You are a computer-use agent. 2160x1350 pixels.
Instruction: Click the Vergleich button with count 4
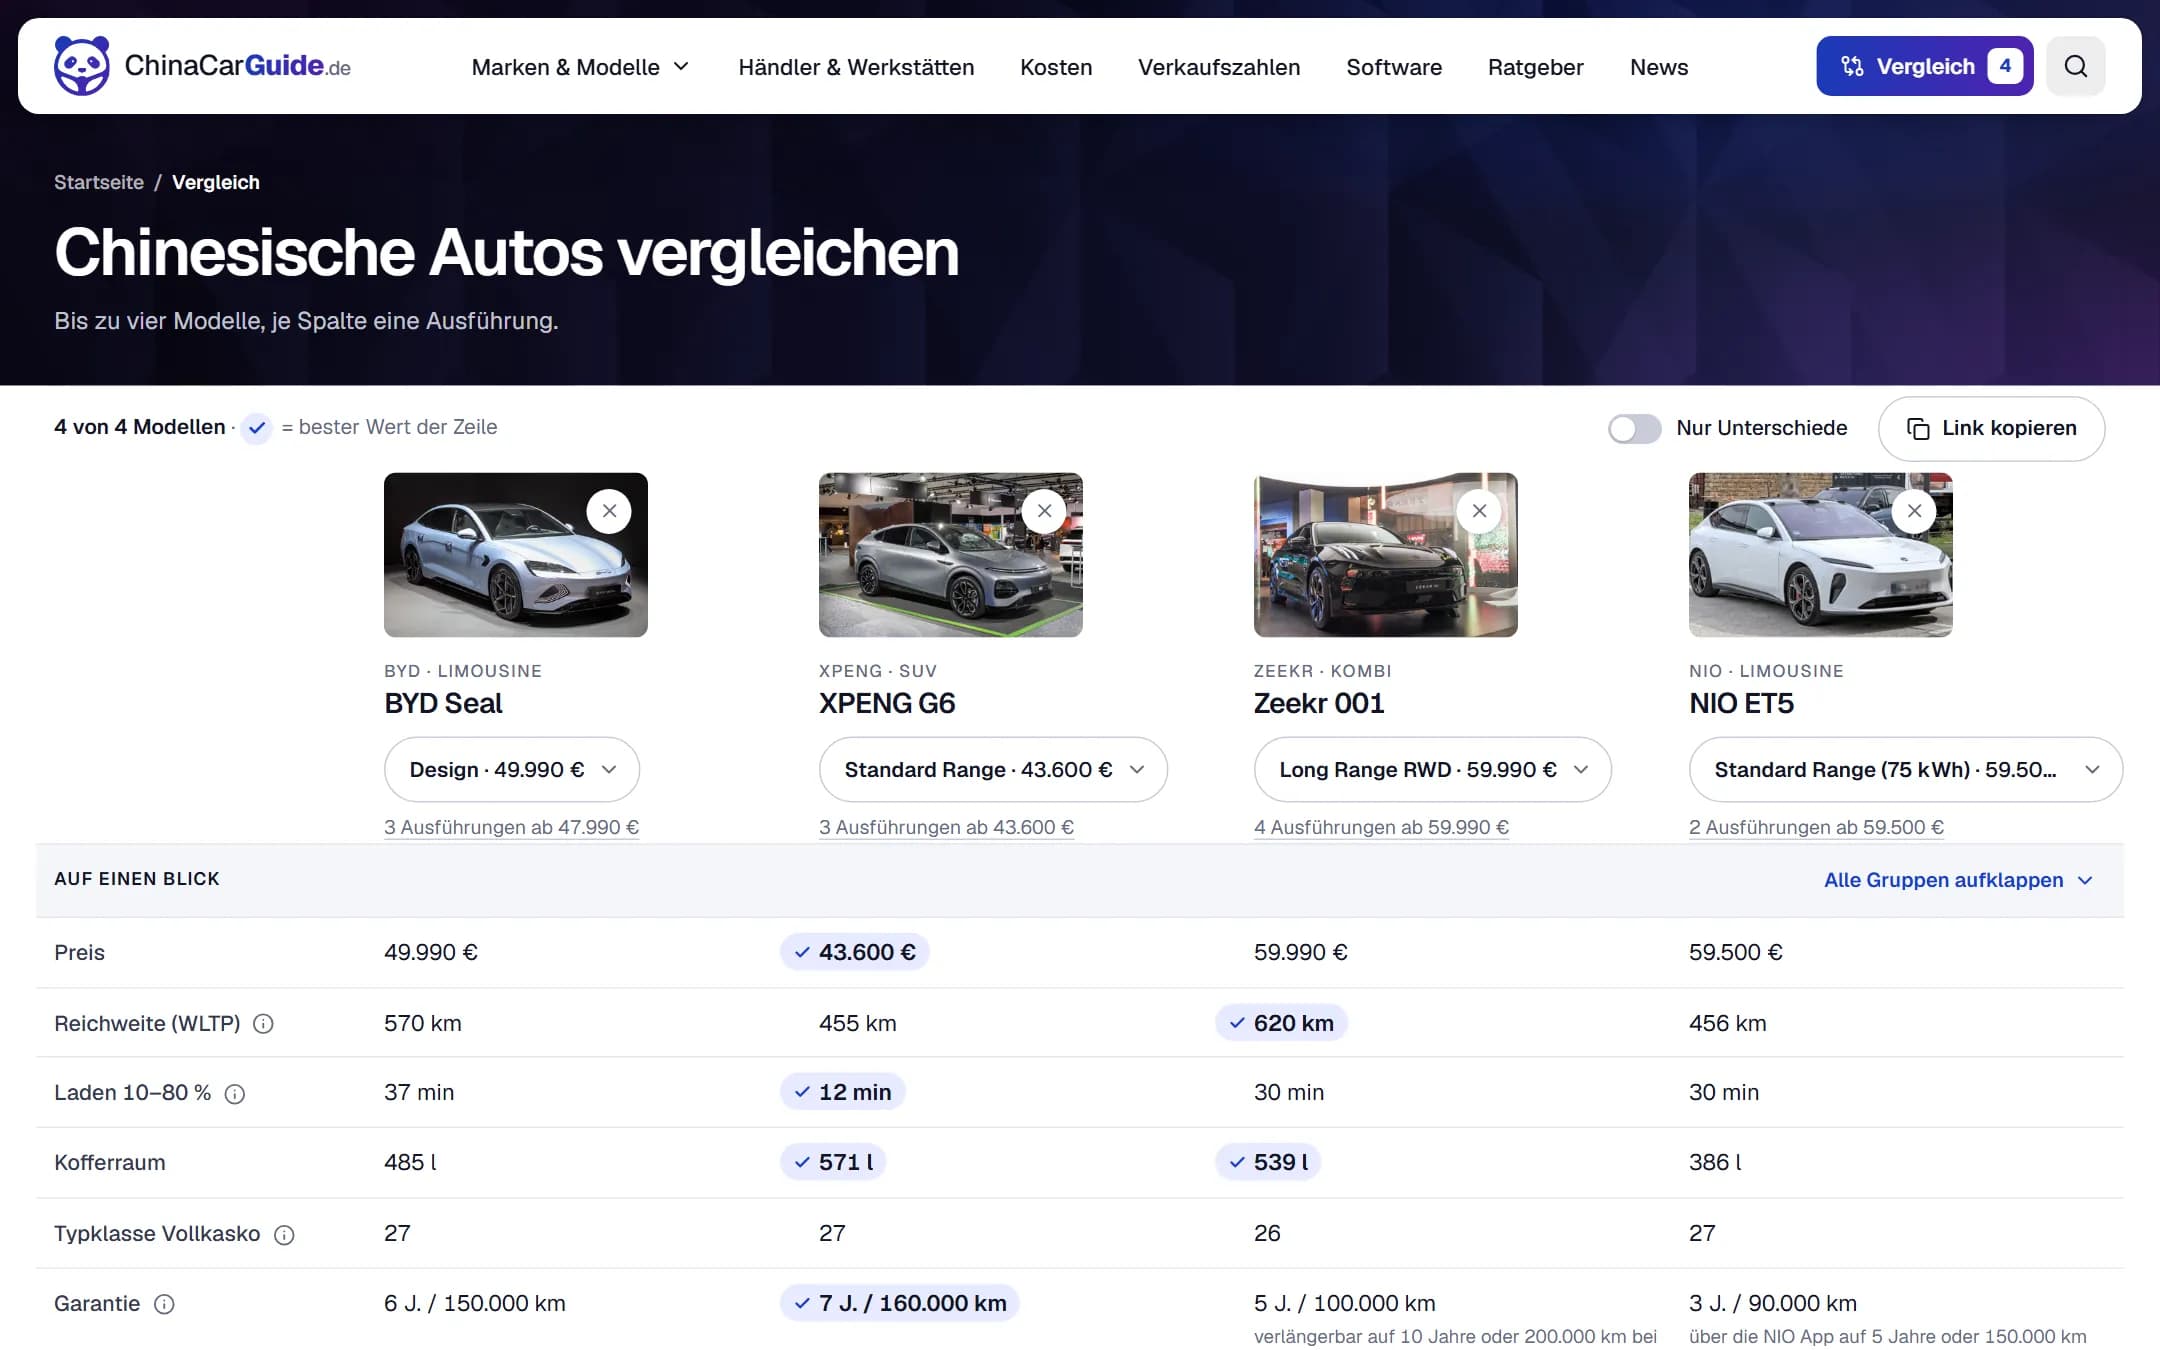click(x=1924, y=66)
